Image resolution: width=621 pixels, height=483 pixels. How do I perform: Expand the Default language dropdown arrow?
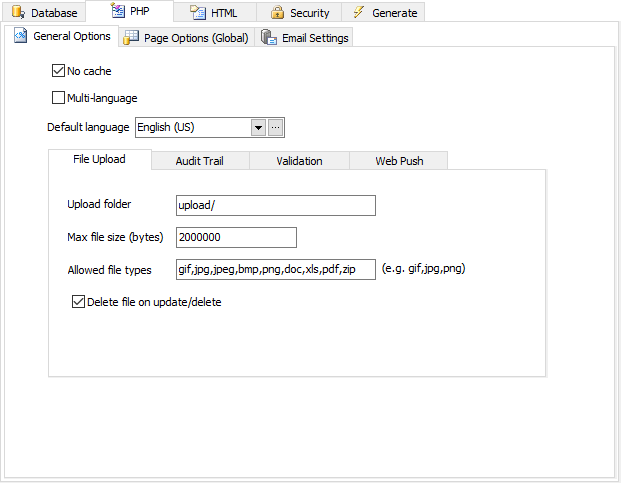tap(257, 127)
